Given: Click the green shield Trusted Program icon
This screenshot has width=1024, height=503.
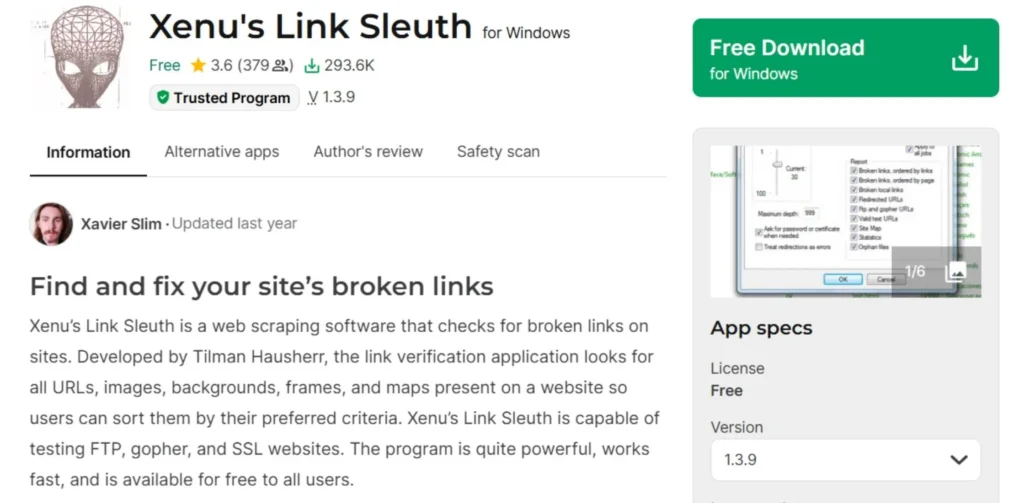Looking at the screenshot, I should 162,98.
